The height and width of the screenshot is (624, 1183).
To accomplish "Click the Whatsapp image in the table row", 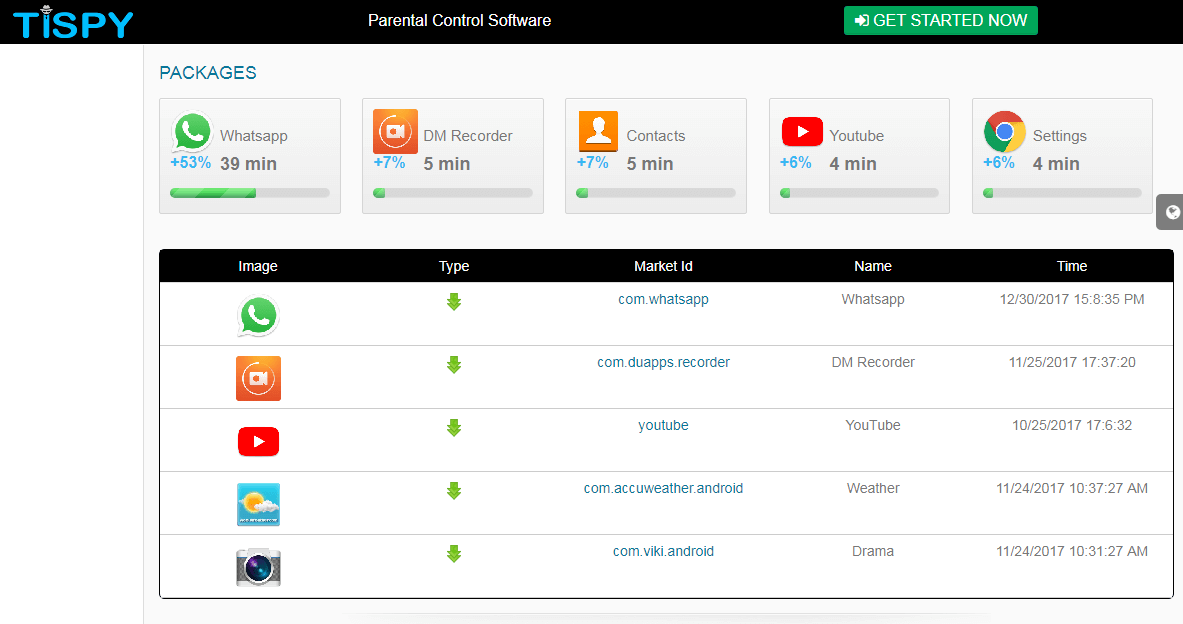I will coord(258,316).
